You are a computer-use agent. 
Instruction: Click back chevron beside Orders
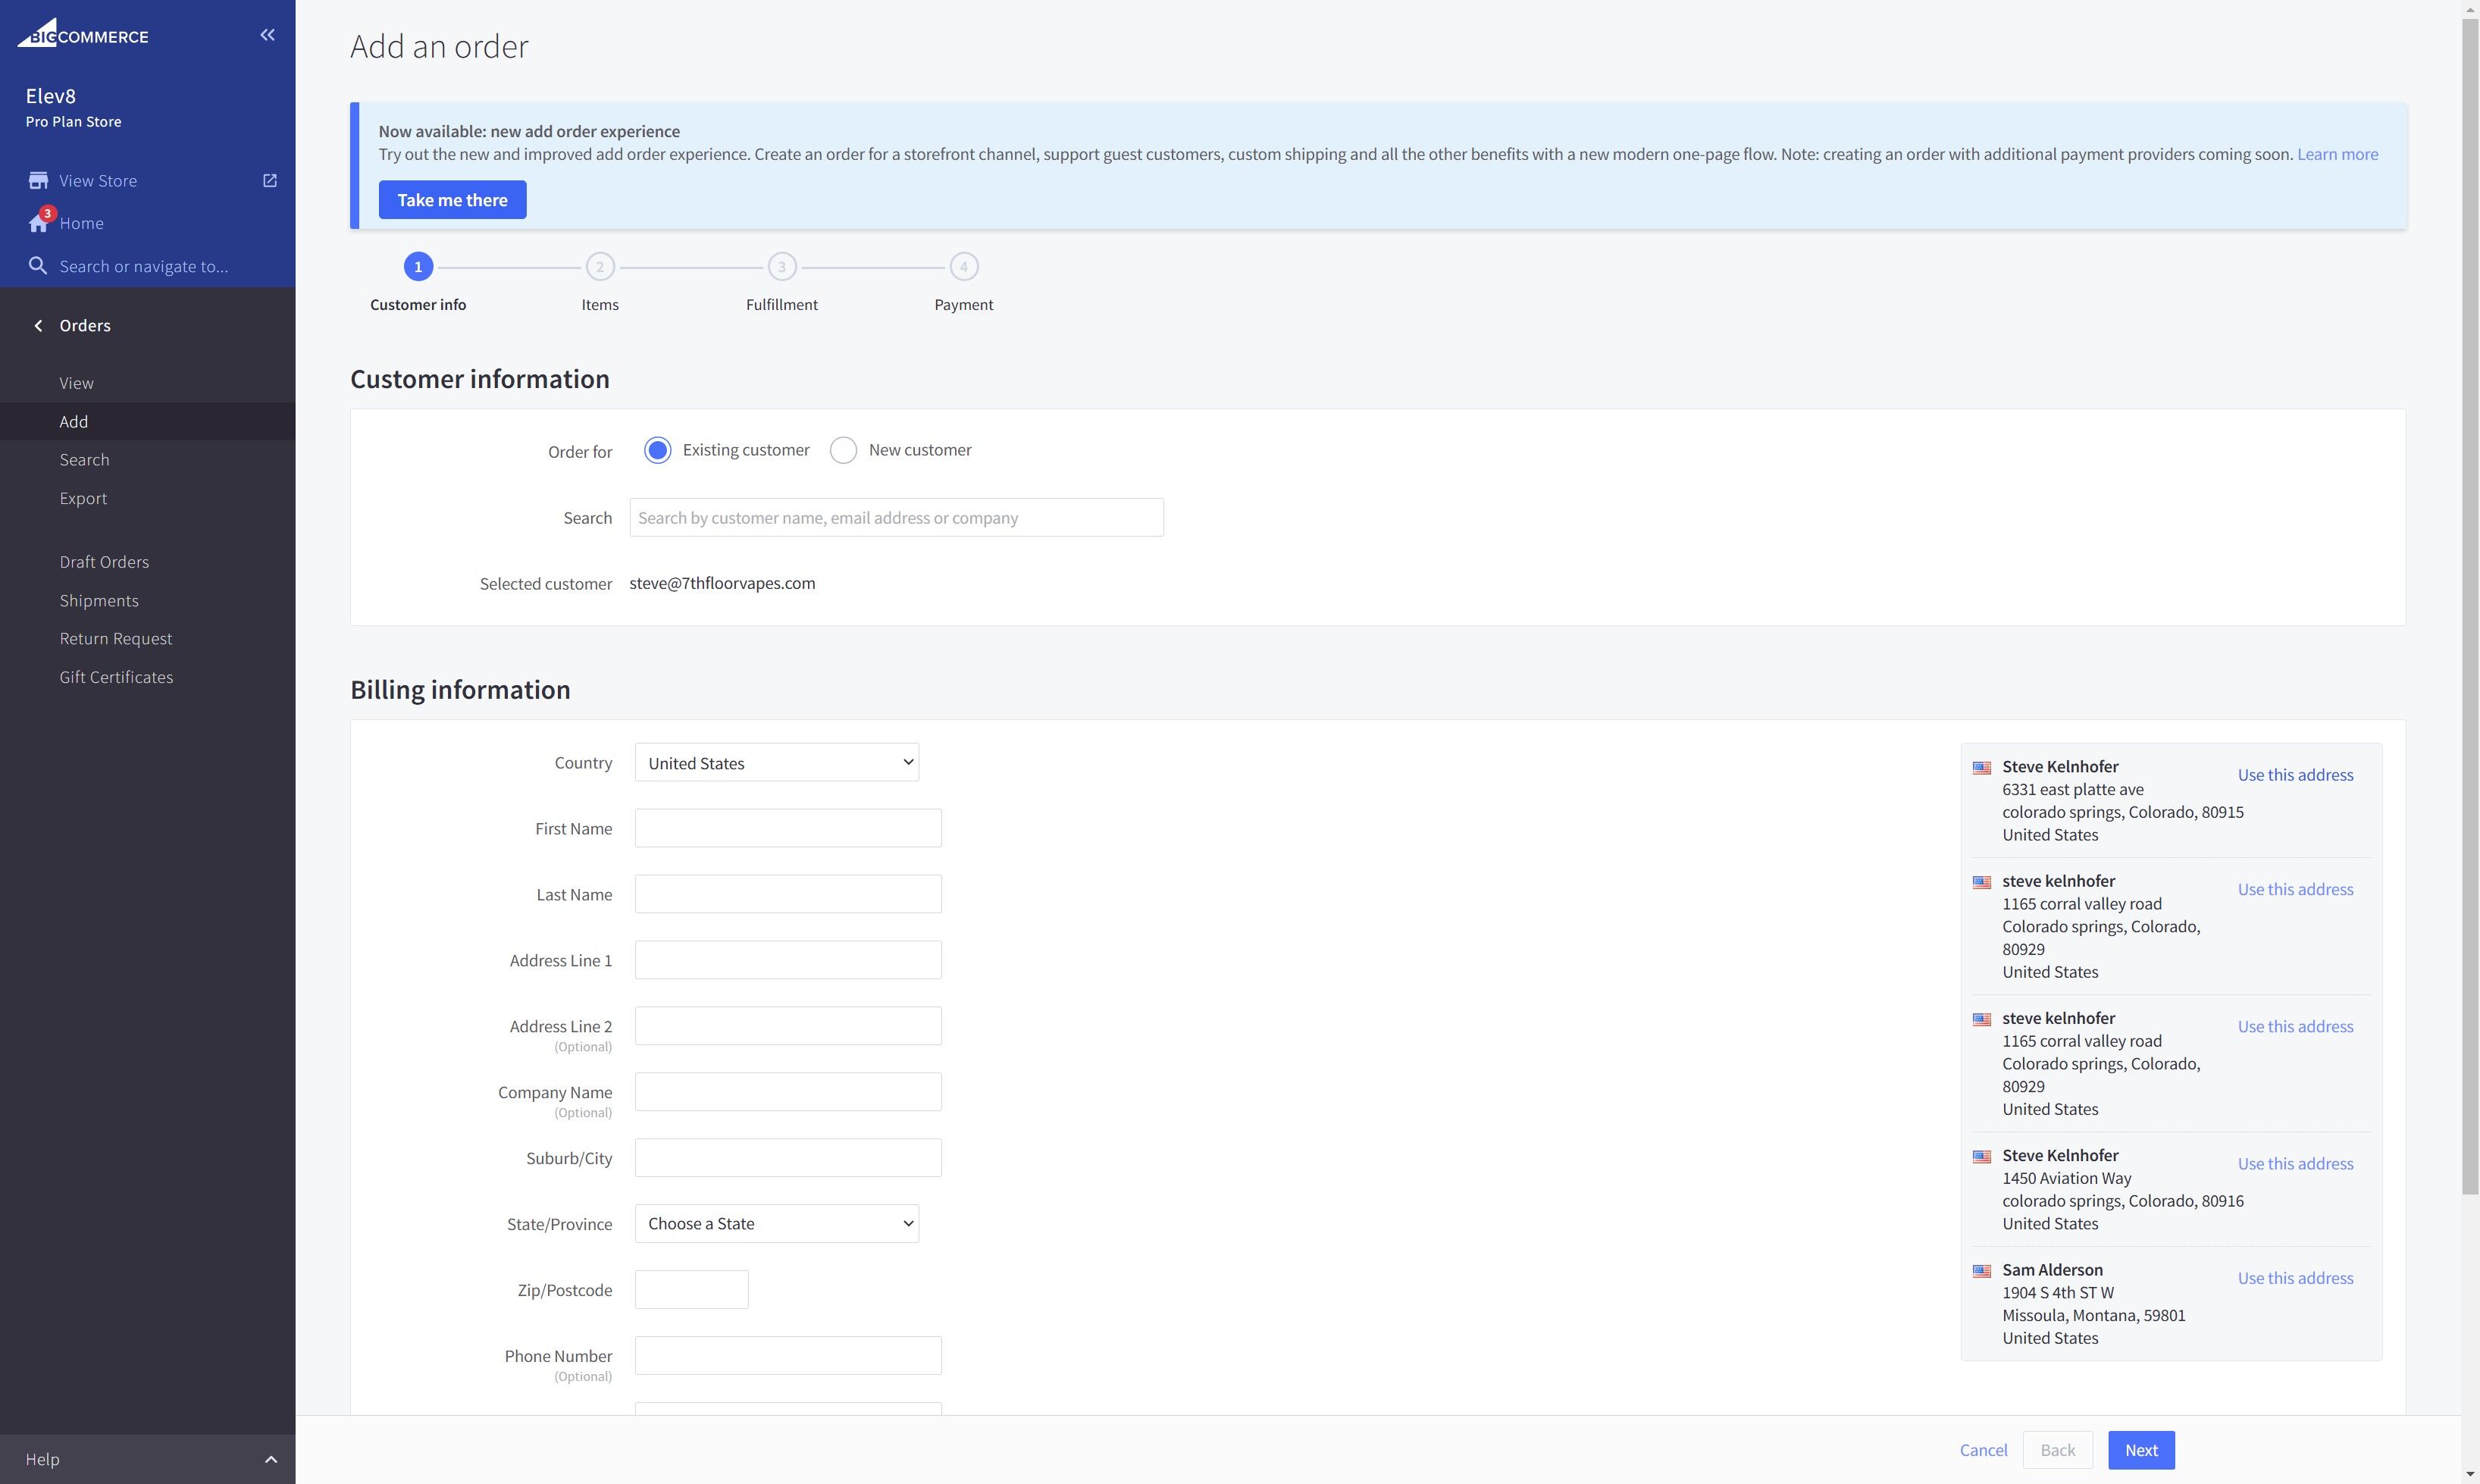(38, 326)
